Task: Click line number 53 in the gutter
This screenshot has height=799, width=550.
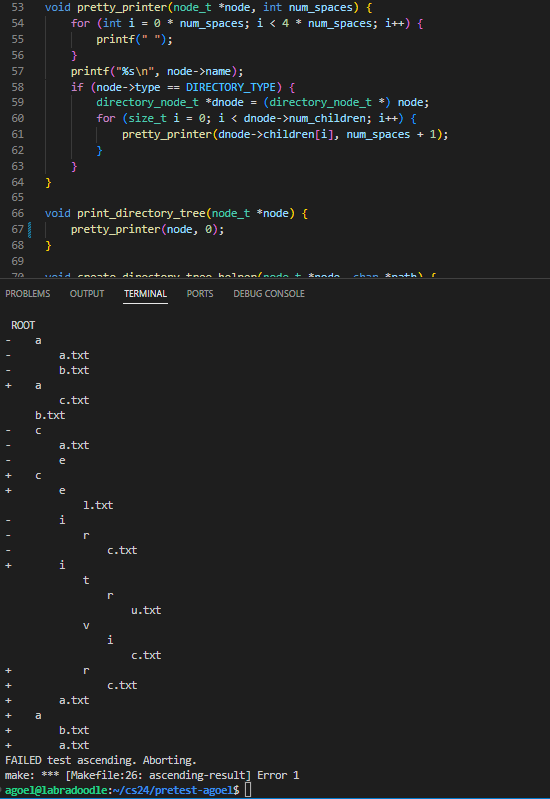Action: [18, 7]
